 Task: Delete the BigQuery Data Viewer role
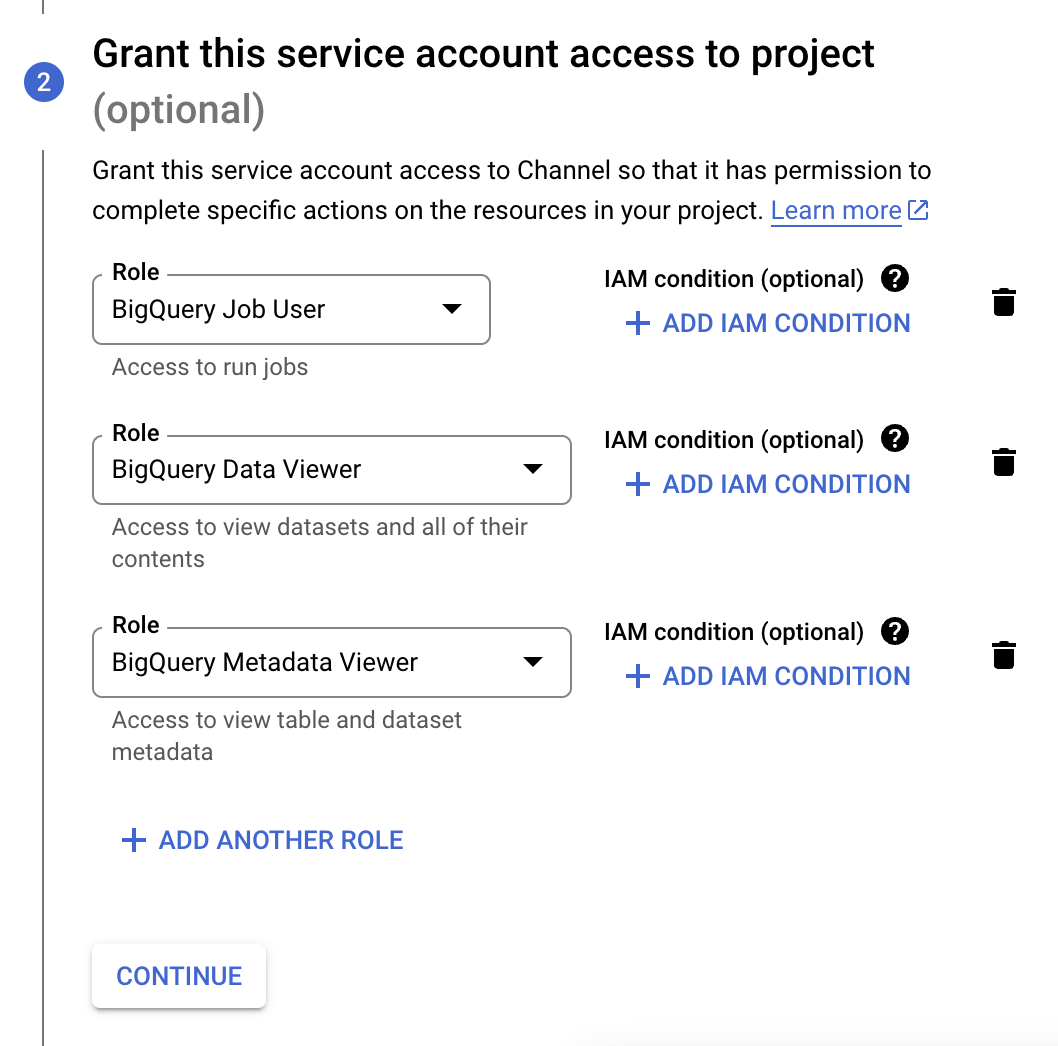click(x=1005, y=462)
